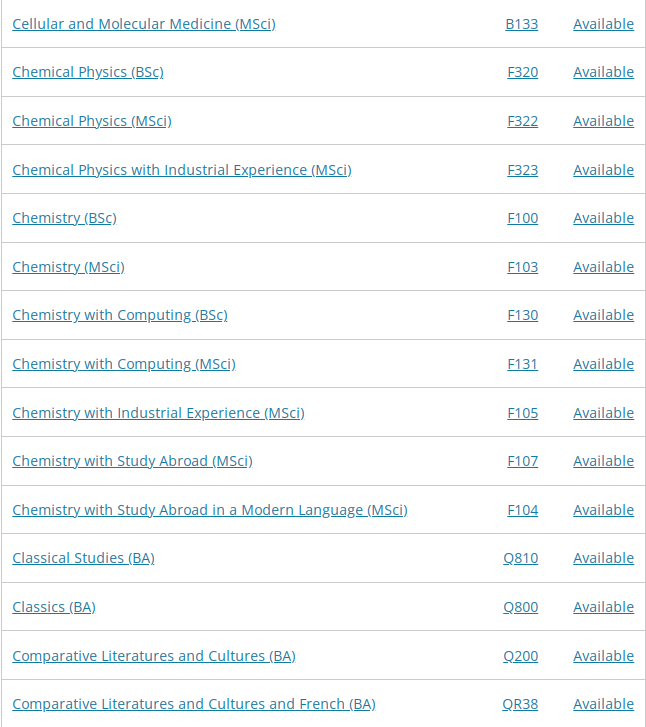Image resolution: width=646 pixels, height=727 pixels.
Task: Open Cellular and Molecular Medicine (MSci) course
Action: (x=144, y=24)
